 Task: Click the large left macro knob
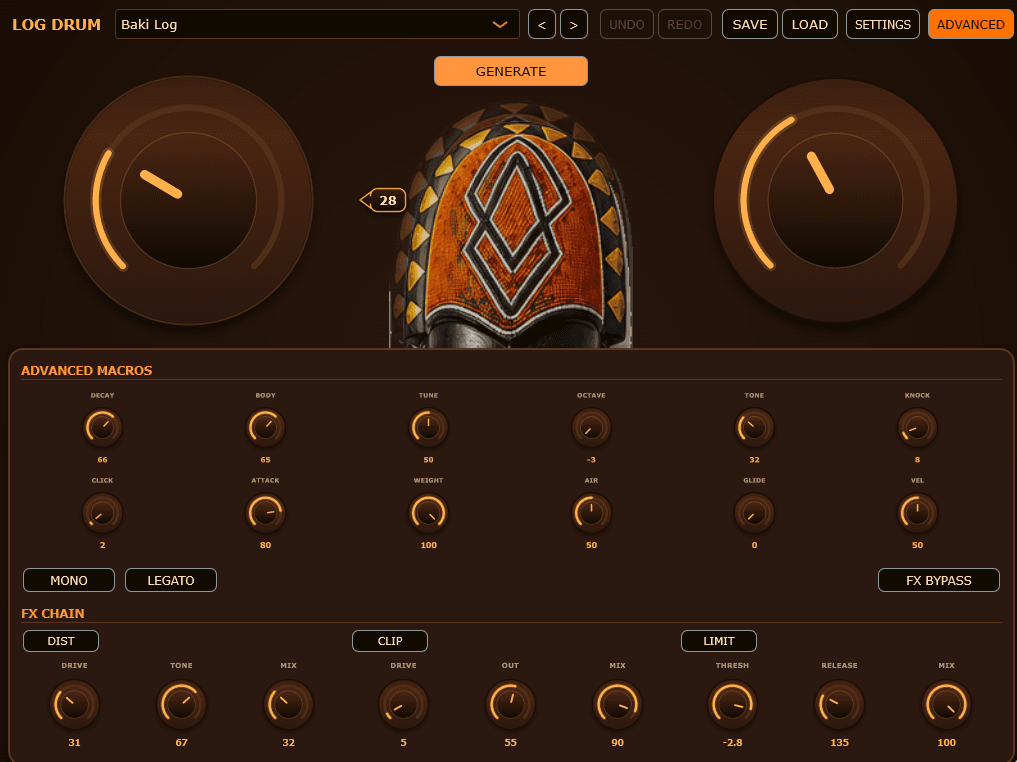[189, 200]
